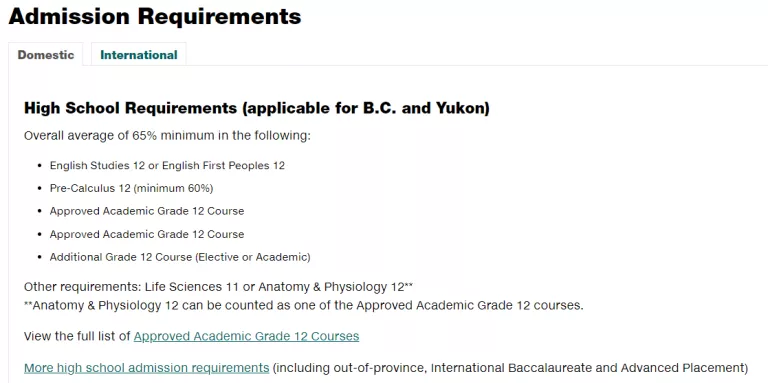The image size is (768, 383).
Task: Click 'Anatomy & Physiology 12**' in requirements line
Action: [x=336, y=287]
